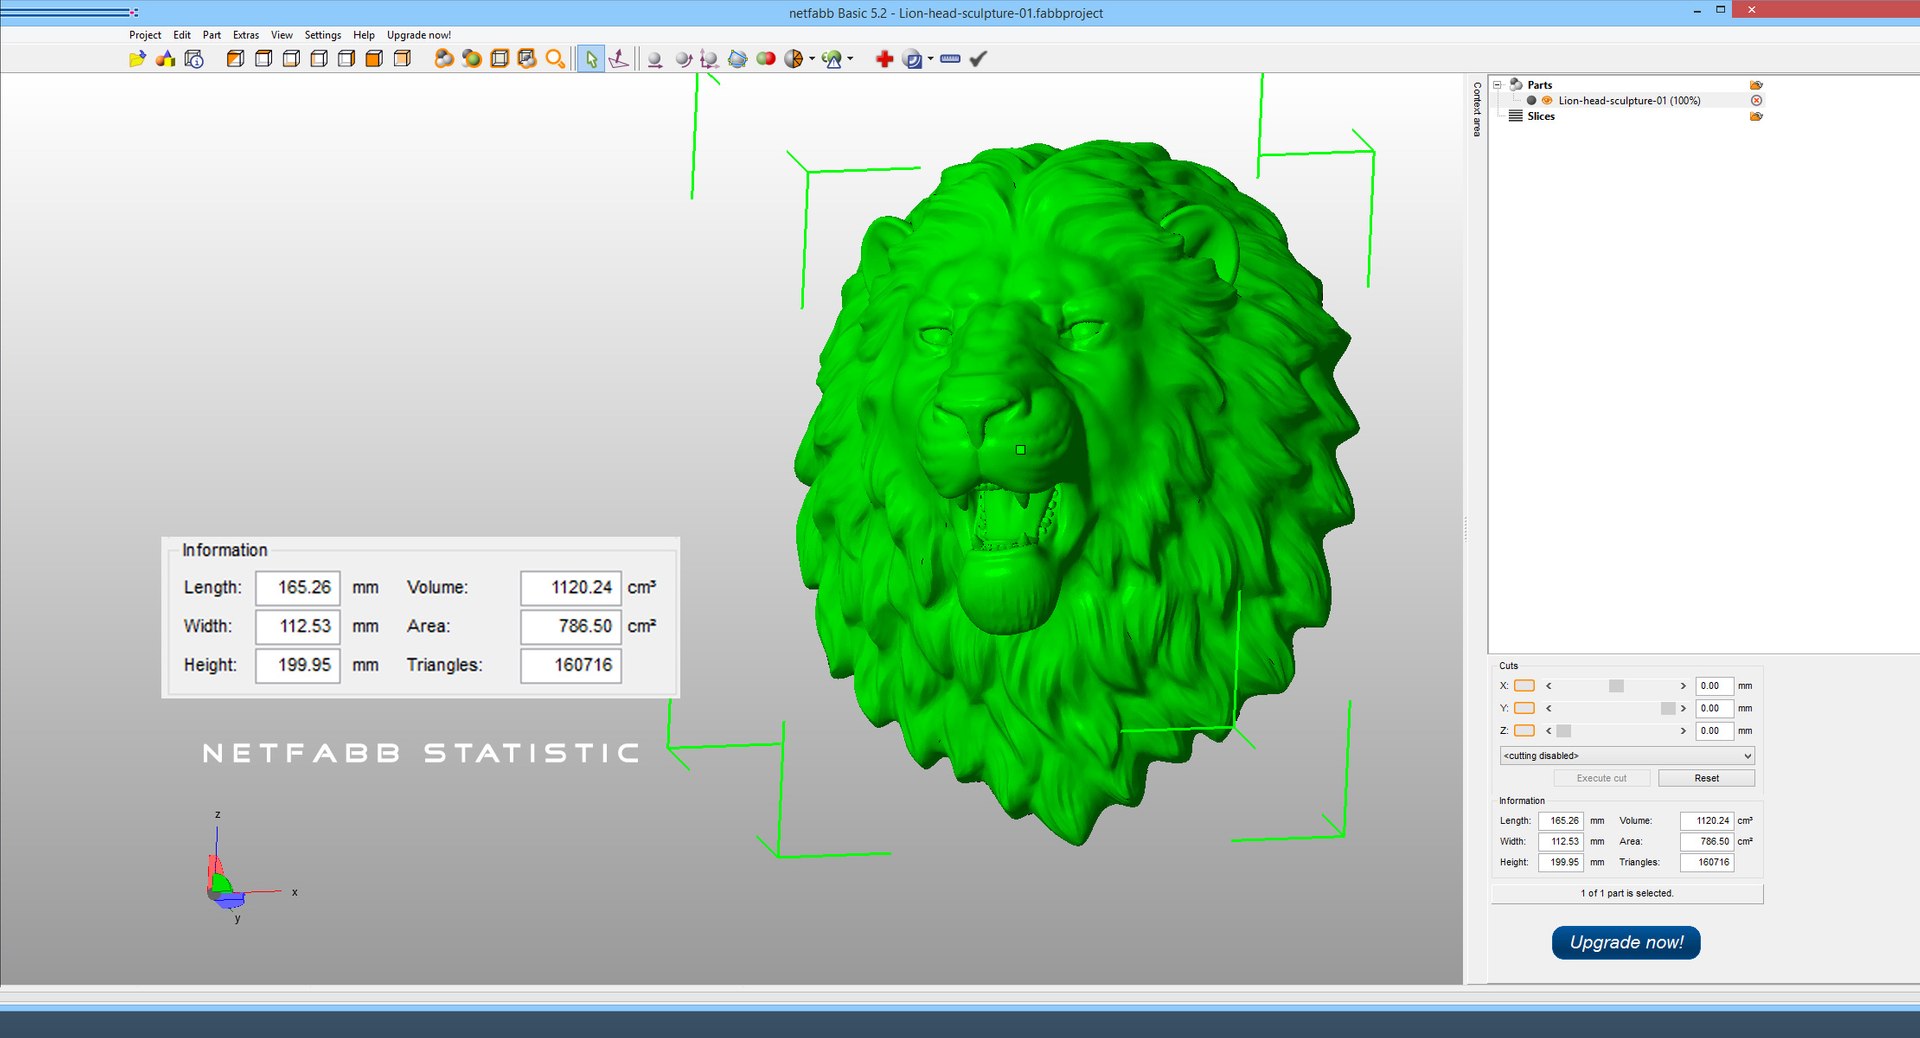Click the pie-sphere part analysis icon
Image resolution: width=1920 pixels, height=1038 pixels.
tap(794, 59)
